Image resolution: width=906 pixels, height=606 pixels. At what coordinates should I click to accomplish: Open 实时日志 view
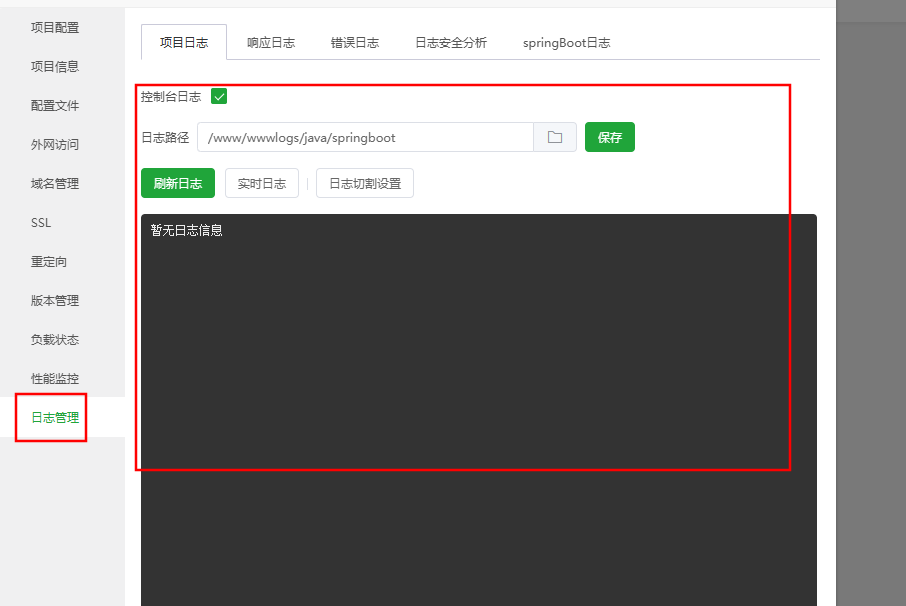point(262,183)
